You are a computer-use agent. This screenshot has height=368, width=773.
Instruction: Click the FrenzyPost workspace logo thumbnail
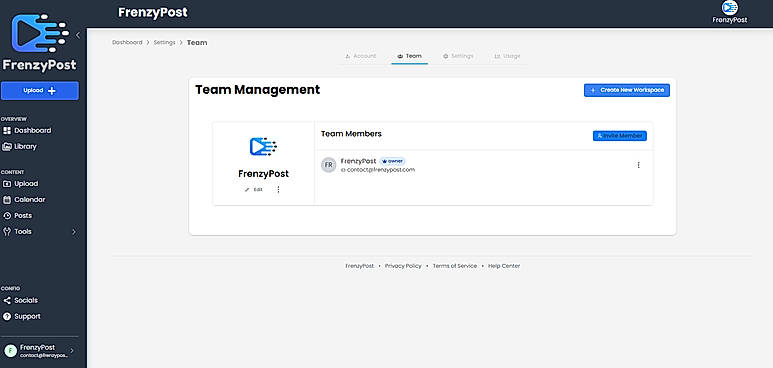pyautogui.click(x=263, y=147)
